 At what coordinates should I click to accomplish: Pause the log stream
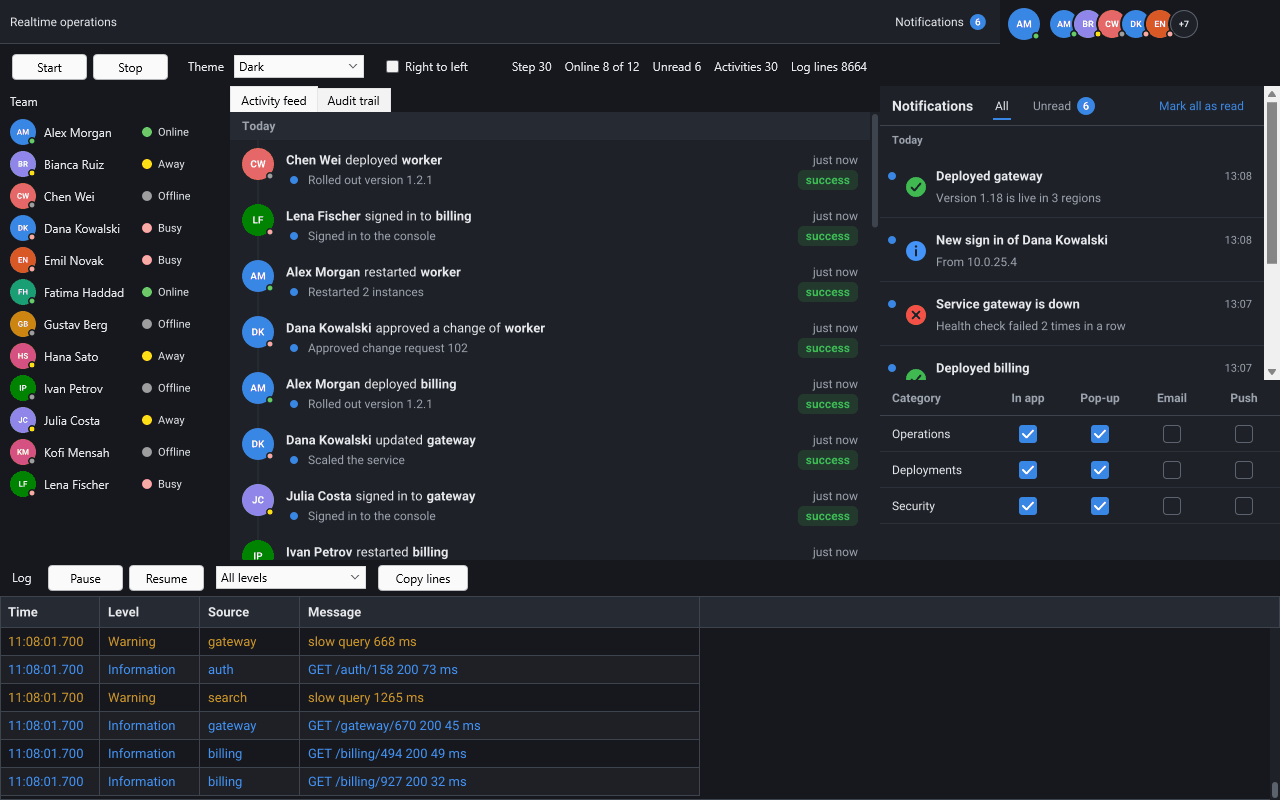[x=85, y=578]
